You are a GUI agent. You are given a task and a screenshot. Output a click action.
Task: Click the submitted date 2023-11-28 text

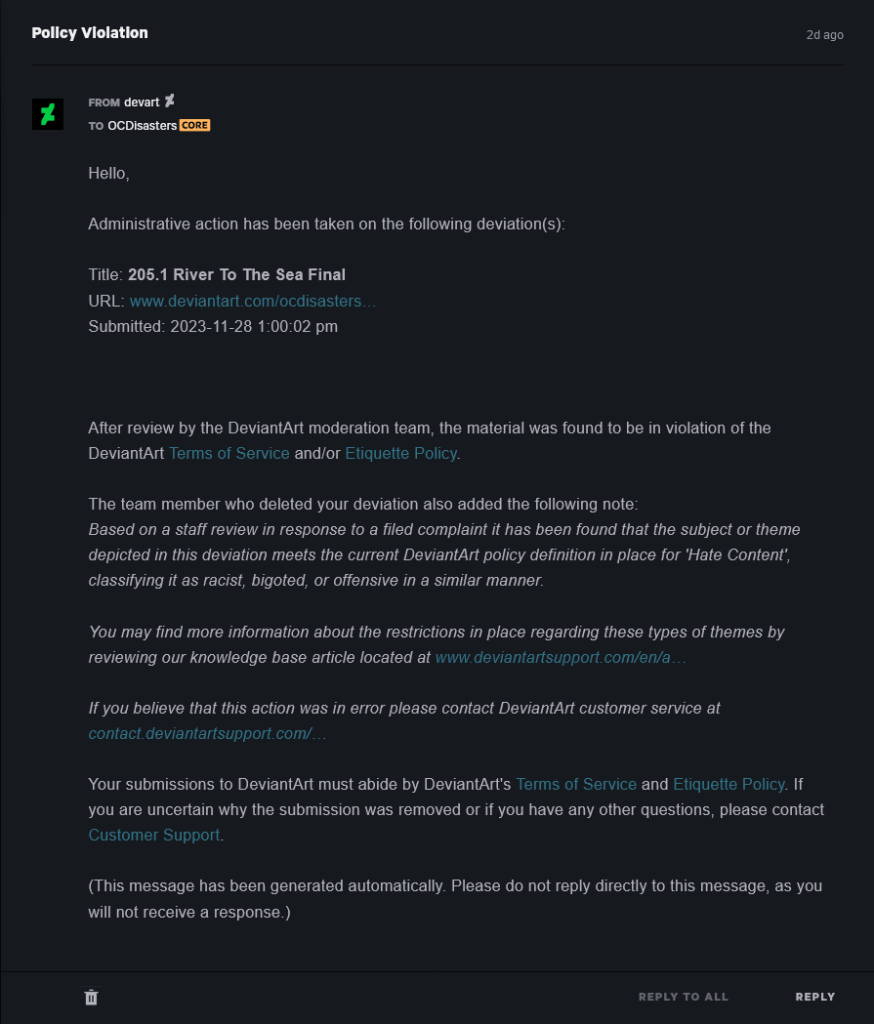(254, 326)
